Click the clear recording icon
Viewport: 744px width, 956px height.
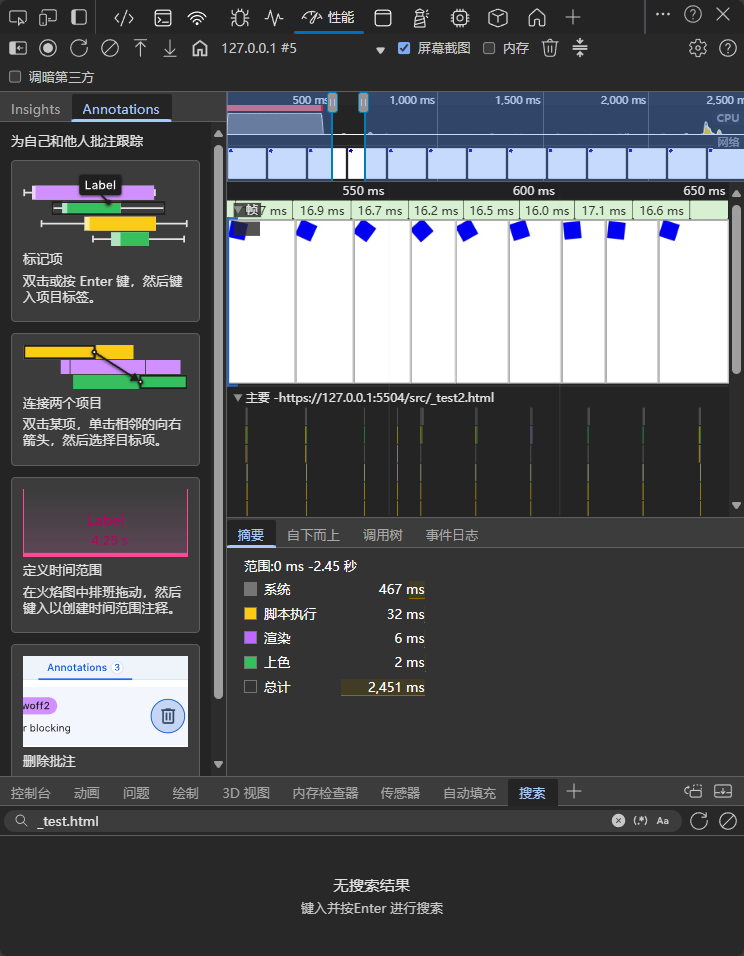click(110, 48)
